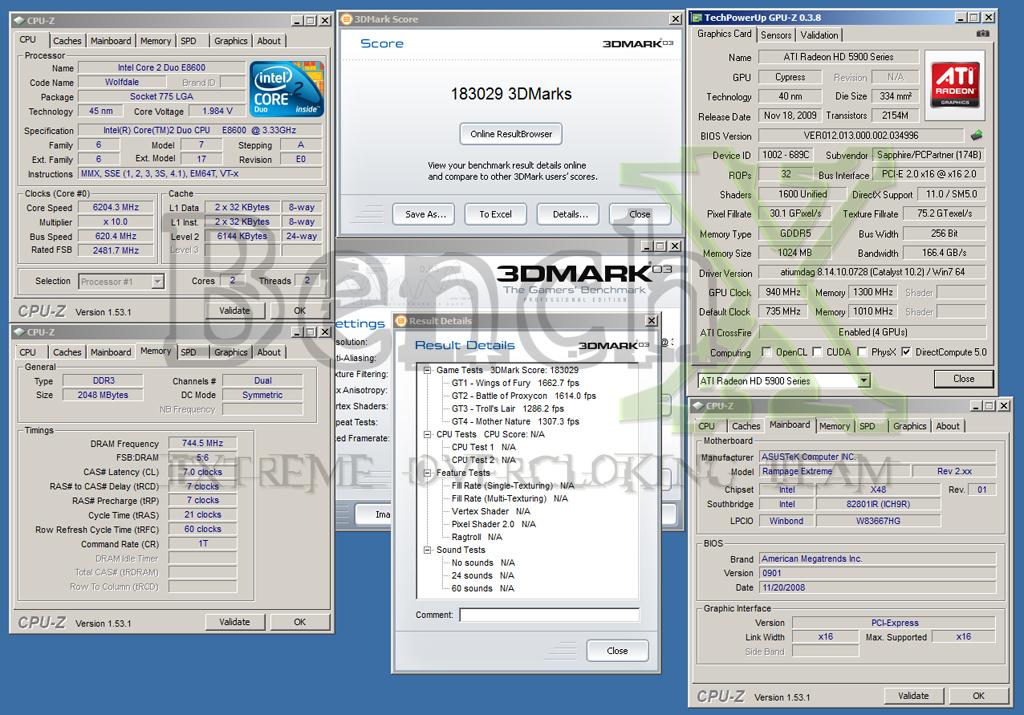
Task: Collapse the Game Tests tree node
Action: tap(427, 370)
